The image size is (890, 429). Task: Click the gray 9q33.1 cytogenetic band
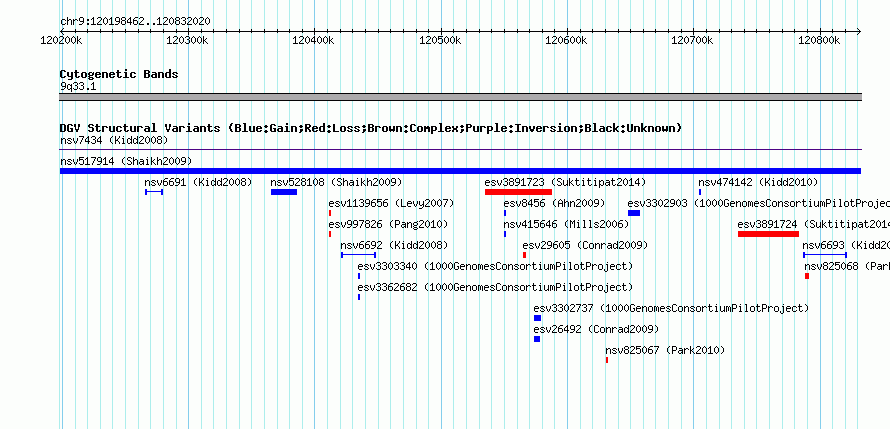coord(460,97)
